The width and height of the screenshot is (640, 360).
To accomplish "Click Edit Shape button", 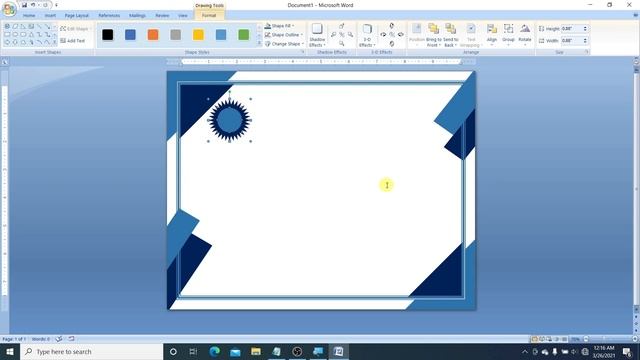I will tap(75, 29).
